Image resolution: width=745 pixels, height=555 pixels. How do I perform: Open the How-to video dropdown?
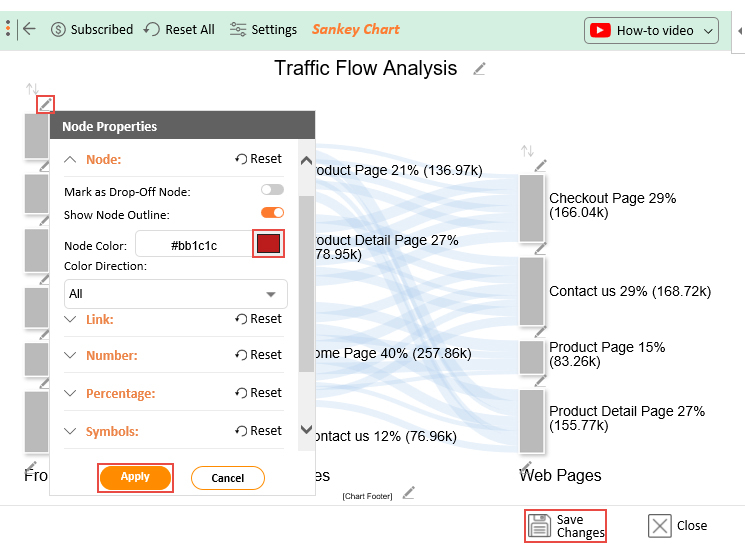click(651, 30)
